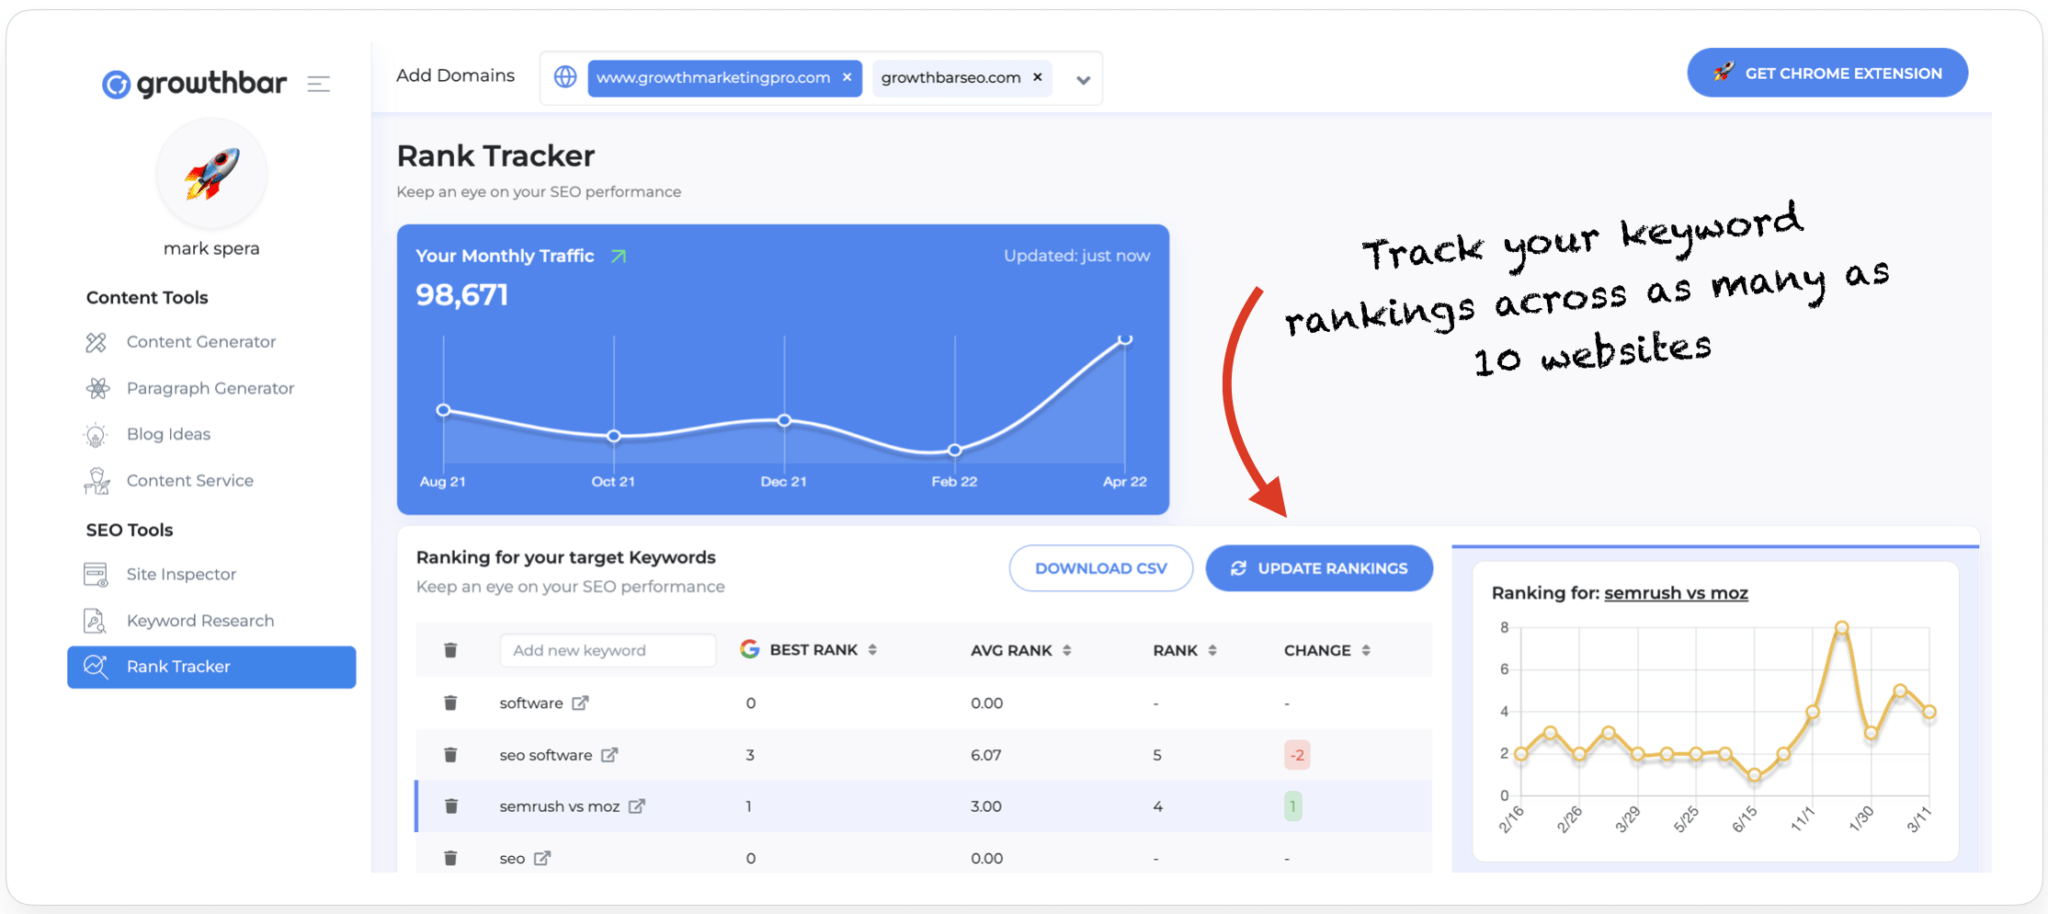Image resolution: width=2048 pixels, height=914 pixels.
Task: Open Paragraph Generator from the sidebar
Action: [x=210, y=388]
